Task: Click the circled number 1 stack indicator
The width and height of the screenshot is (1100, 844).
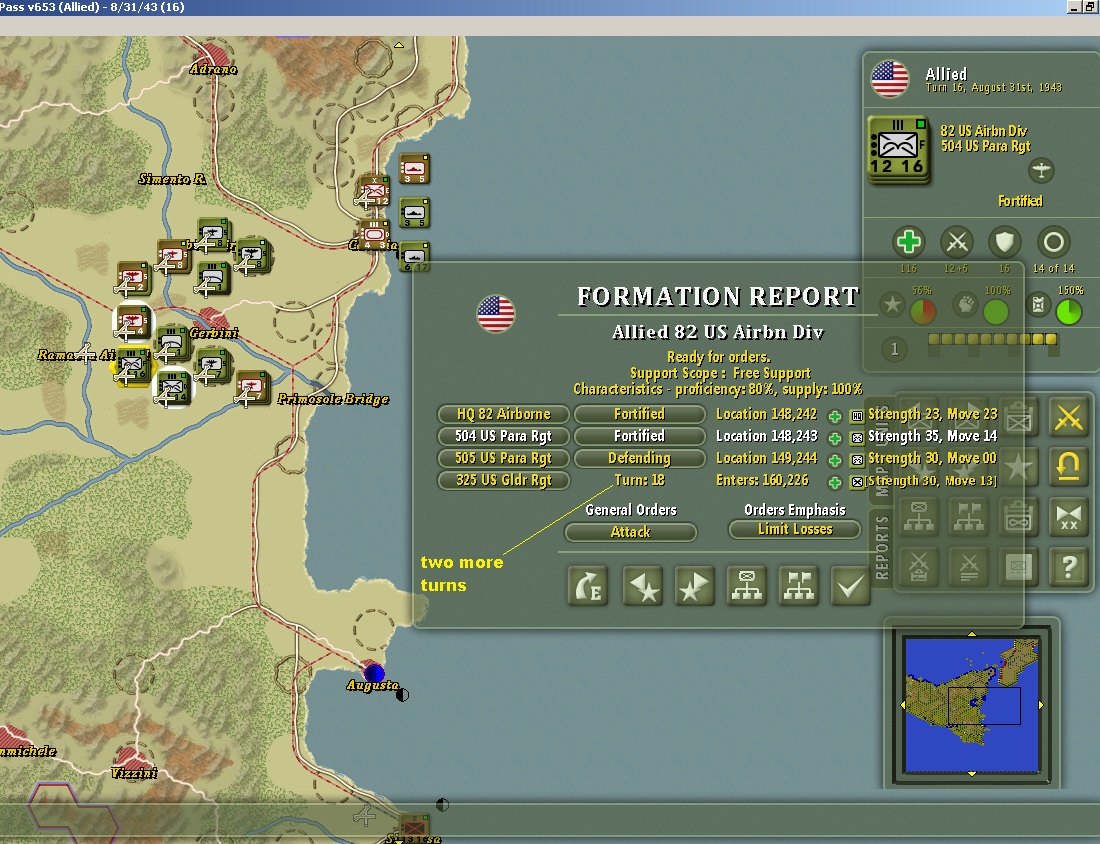Action: (x=894, y=349)
